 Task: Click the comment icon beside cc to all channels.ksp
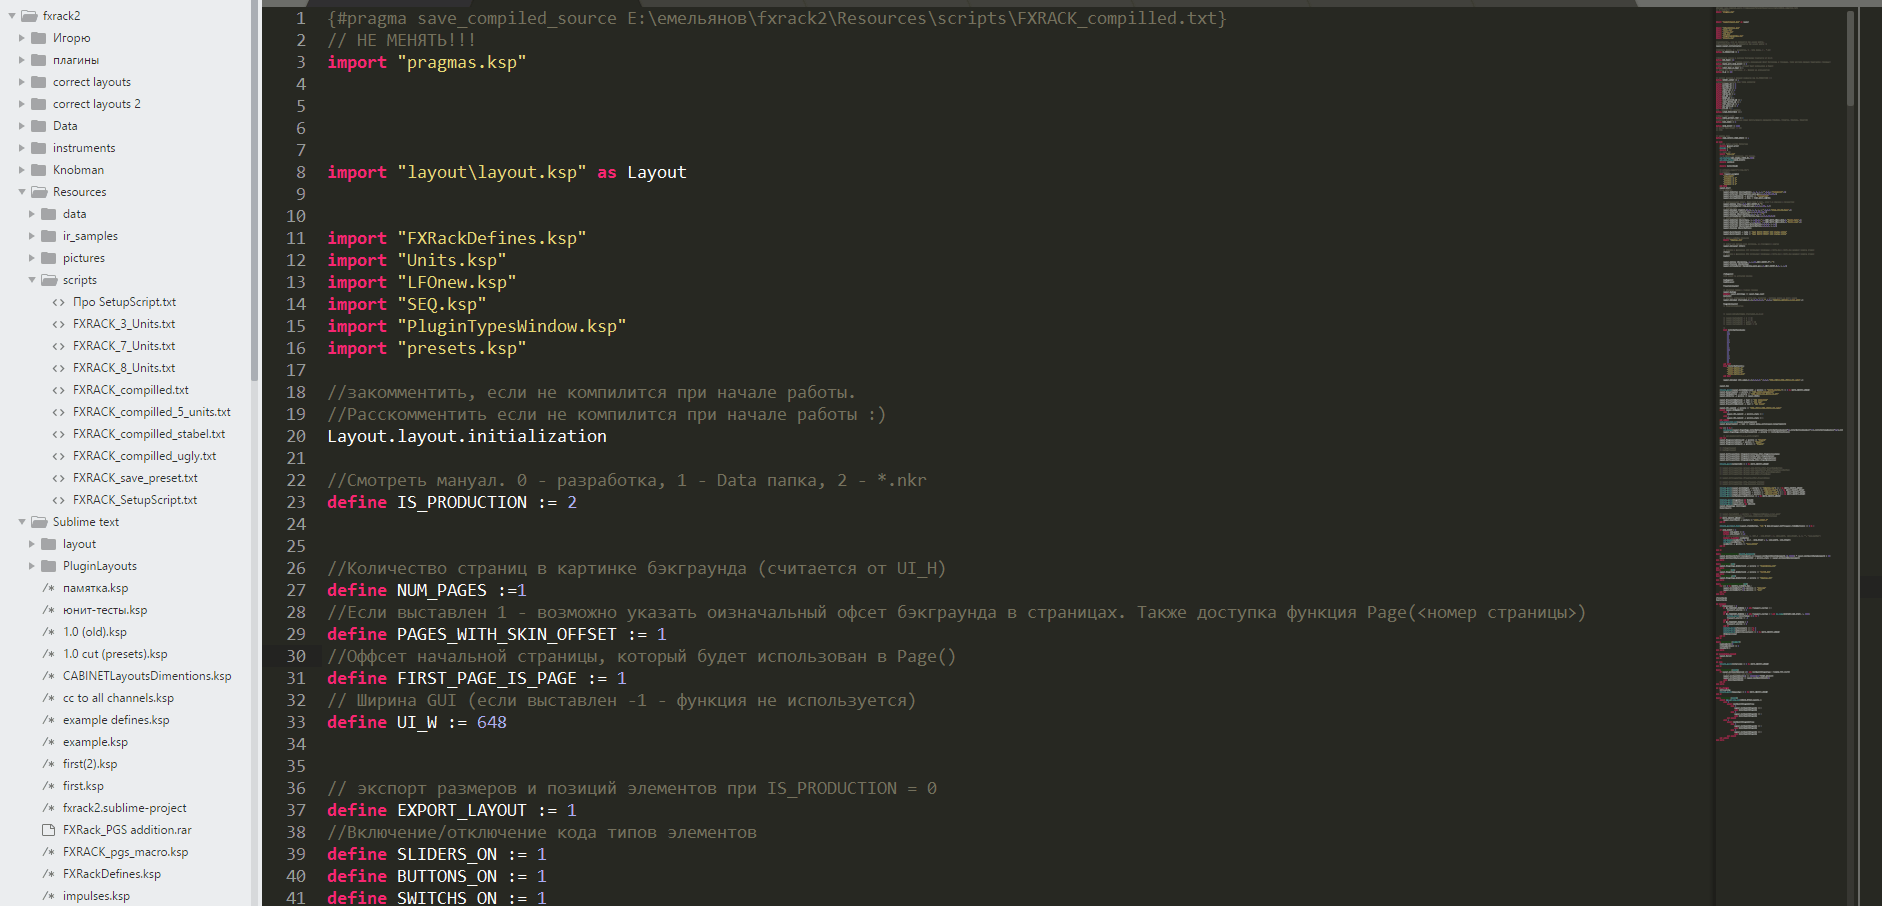click(x=49, y=698)
